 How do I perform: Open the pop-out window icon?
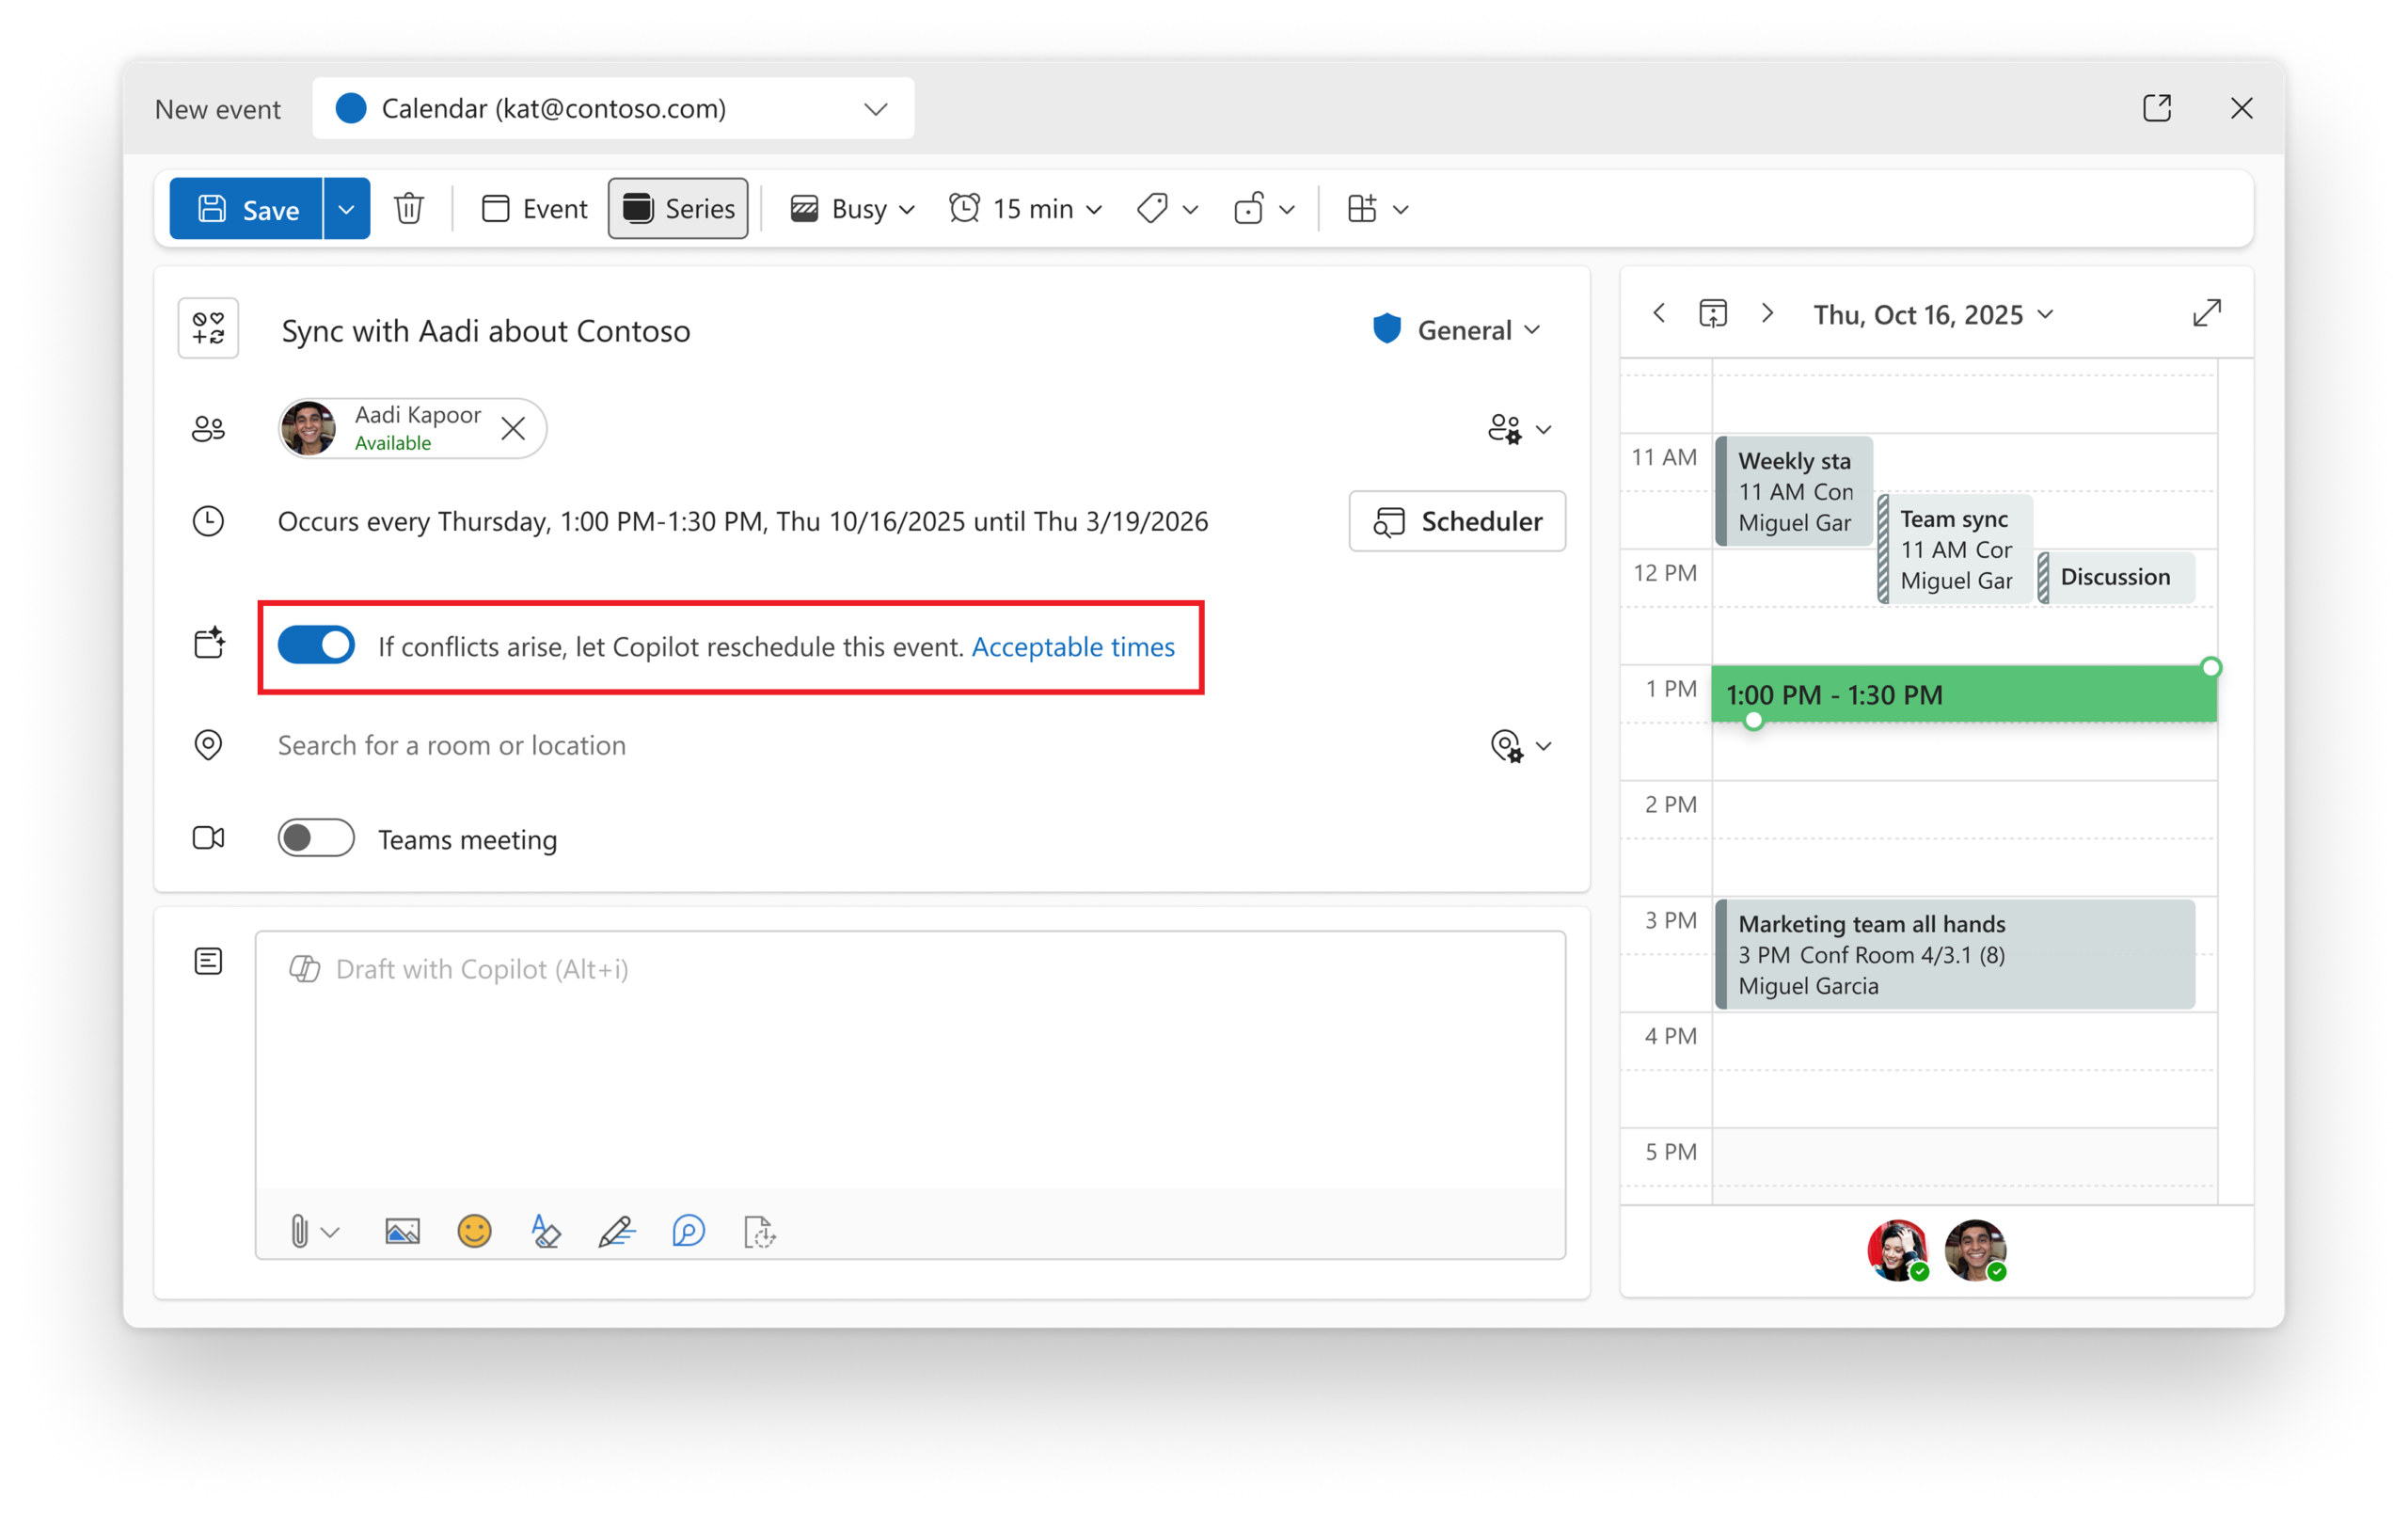(x=2156, y=108)
